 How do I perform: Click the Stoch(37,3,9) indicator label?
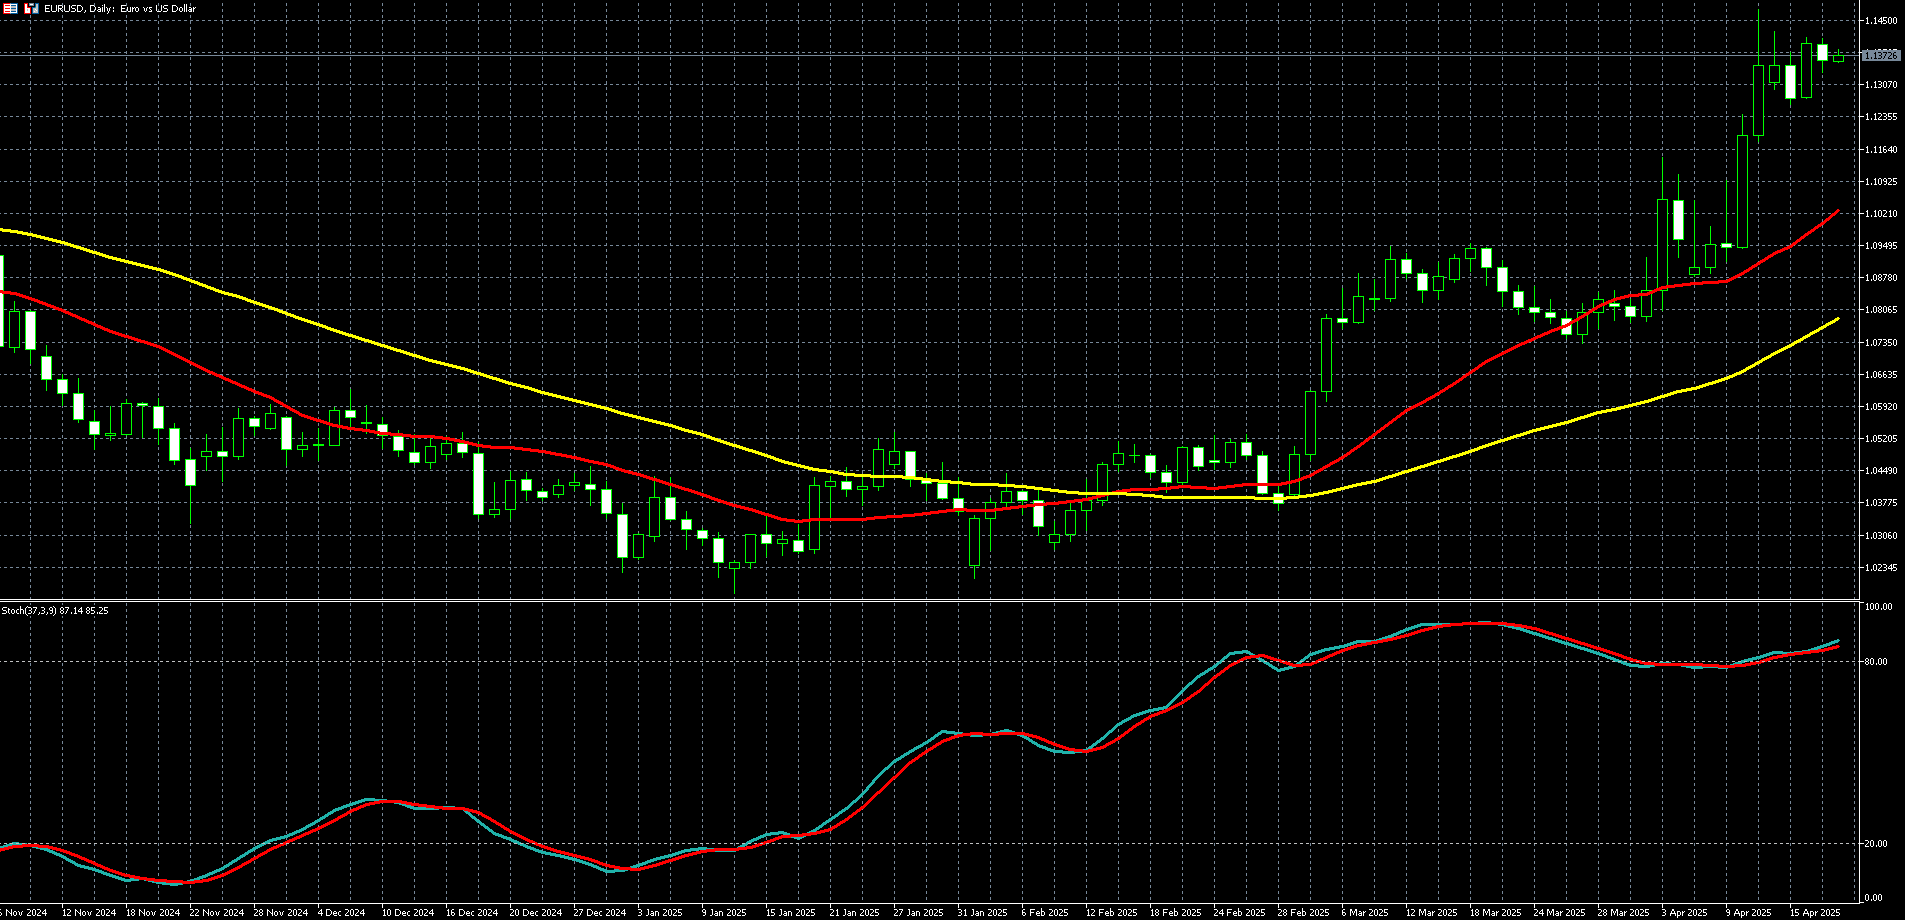click(x=55, y=610)
